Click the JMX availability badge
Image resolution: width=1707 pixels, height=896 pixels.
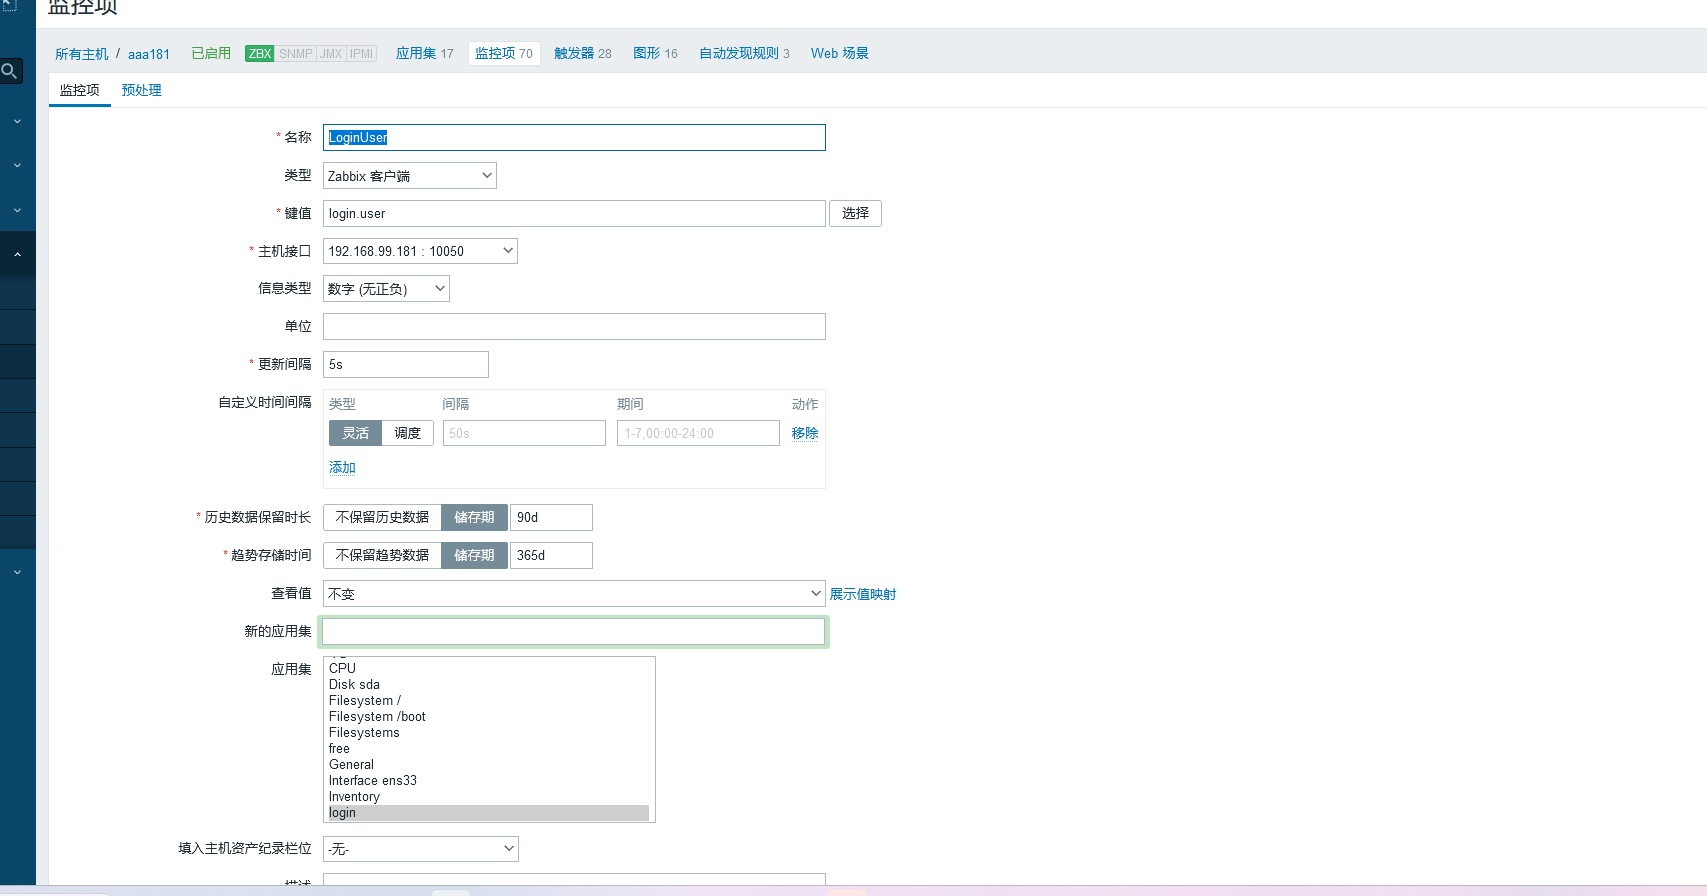(x=331, y=54)
